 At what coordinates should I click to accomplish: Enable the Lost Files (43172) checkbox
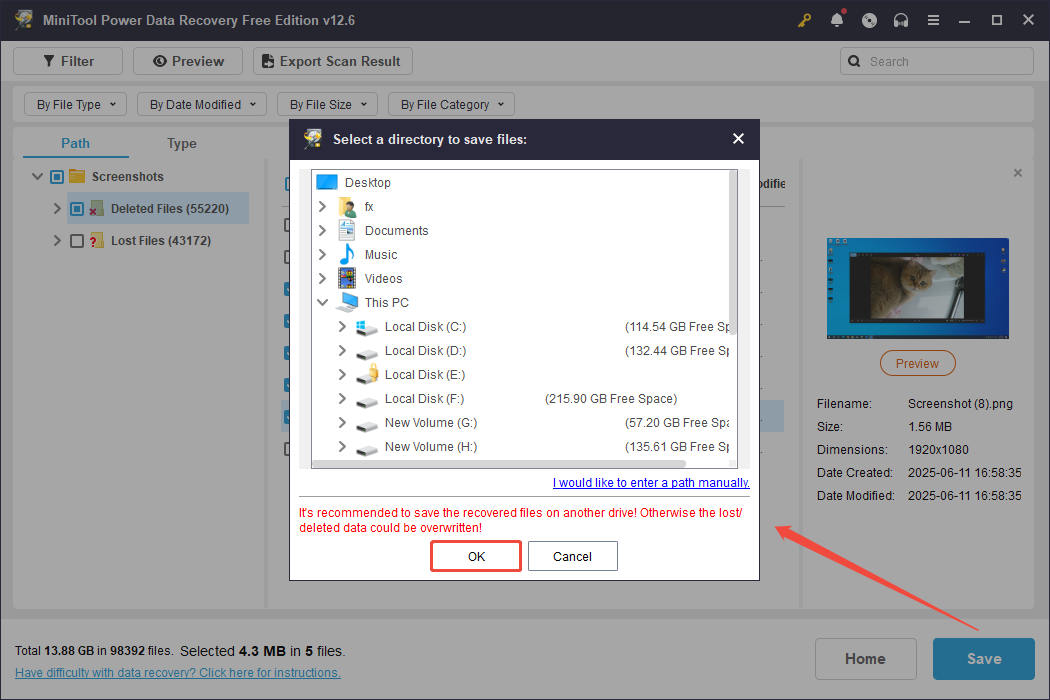tap(75, 240)
